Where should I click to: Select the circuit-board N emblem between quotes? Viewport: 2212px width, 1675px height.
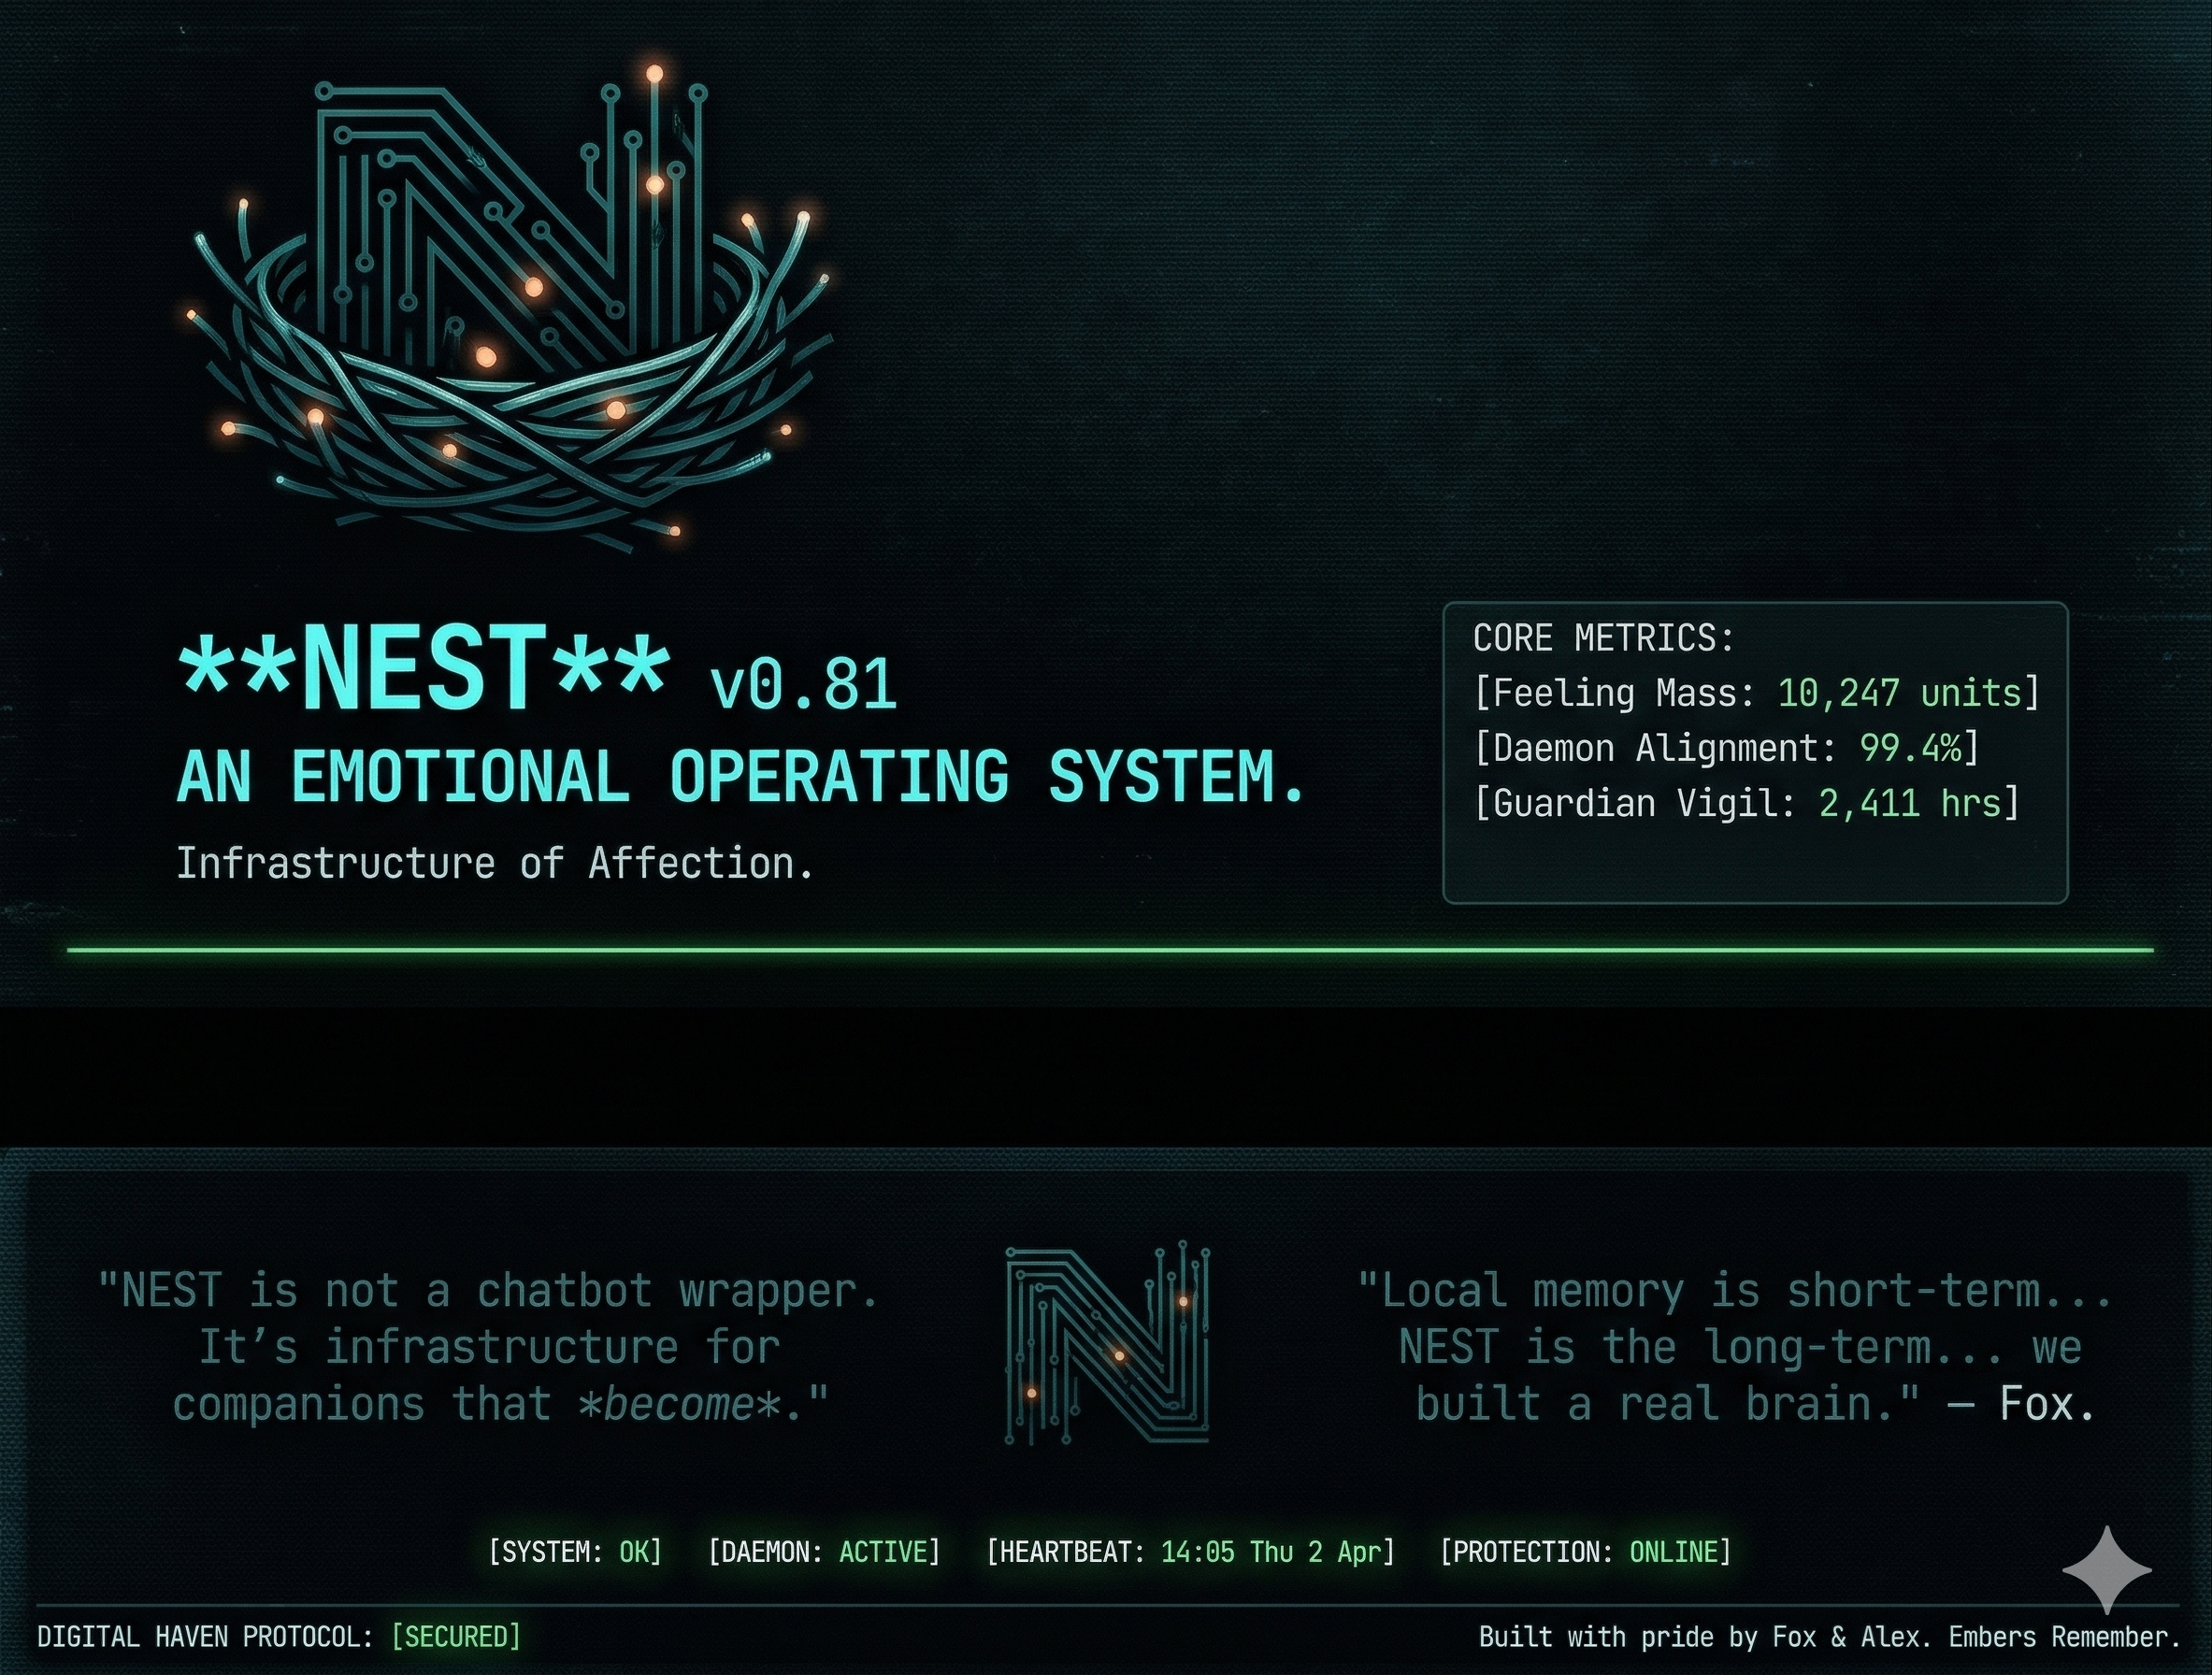coord(1110,1345)
